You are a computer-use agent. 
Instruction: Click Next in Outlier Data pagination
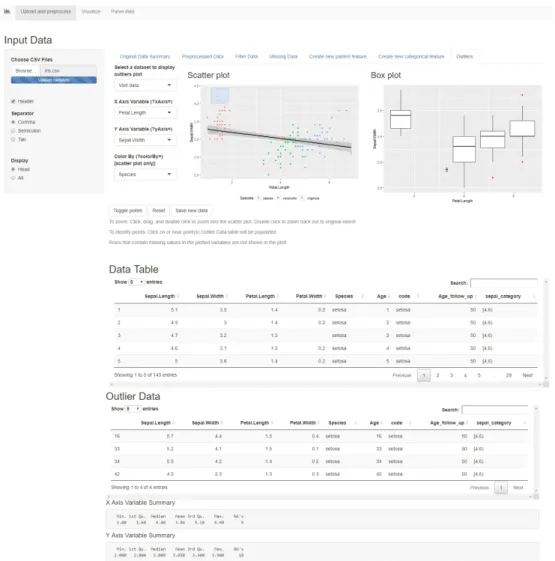[518, 488]
